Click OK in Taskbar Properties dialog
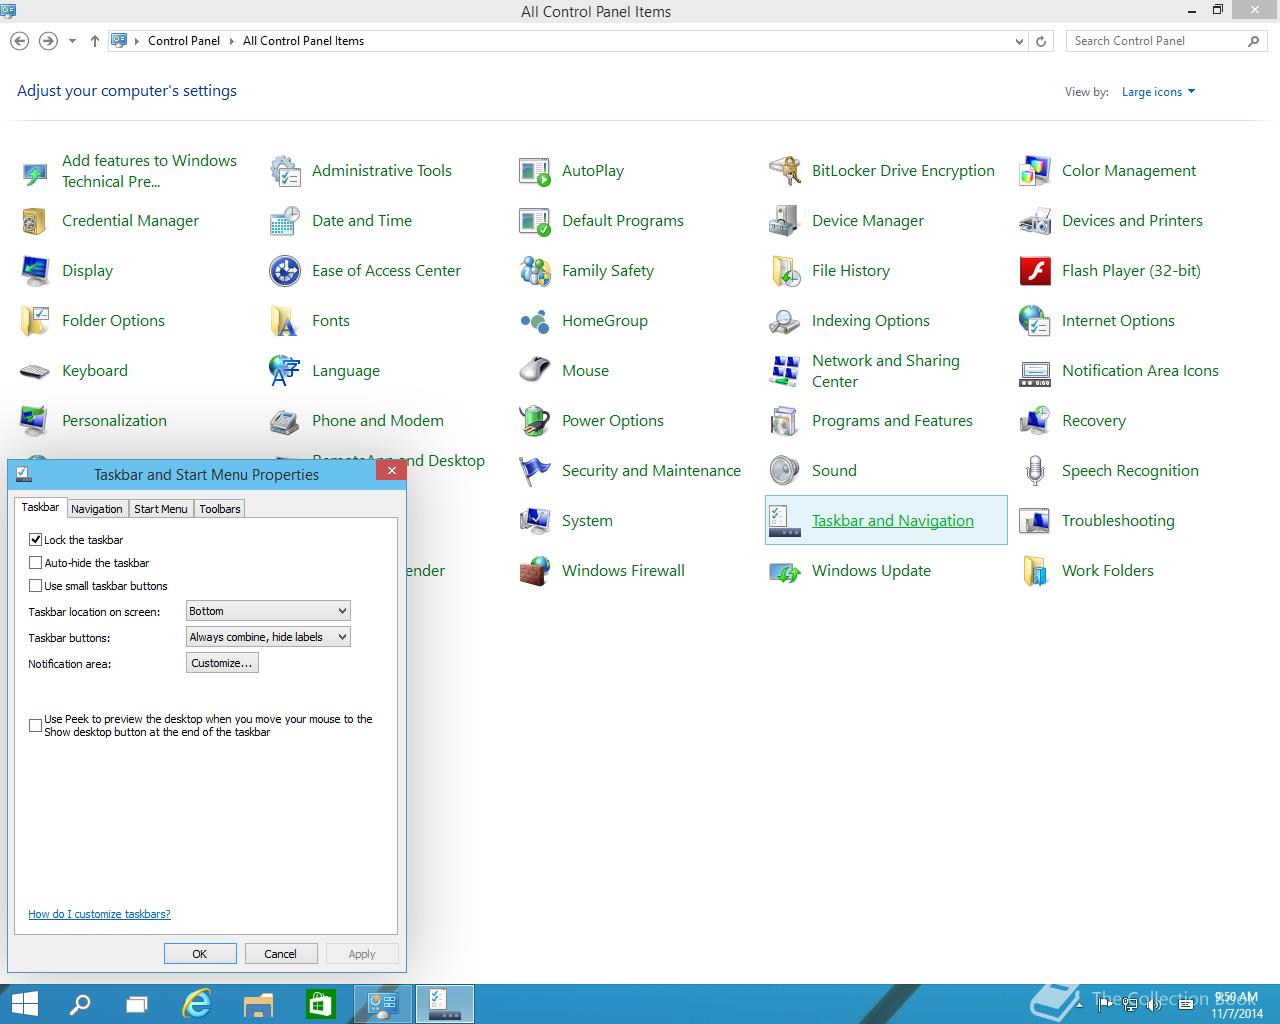Viewport: 1280px width, 1024px height. pos(200,954)
